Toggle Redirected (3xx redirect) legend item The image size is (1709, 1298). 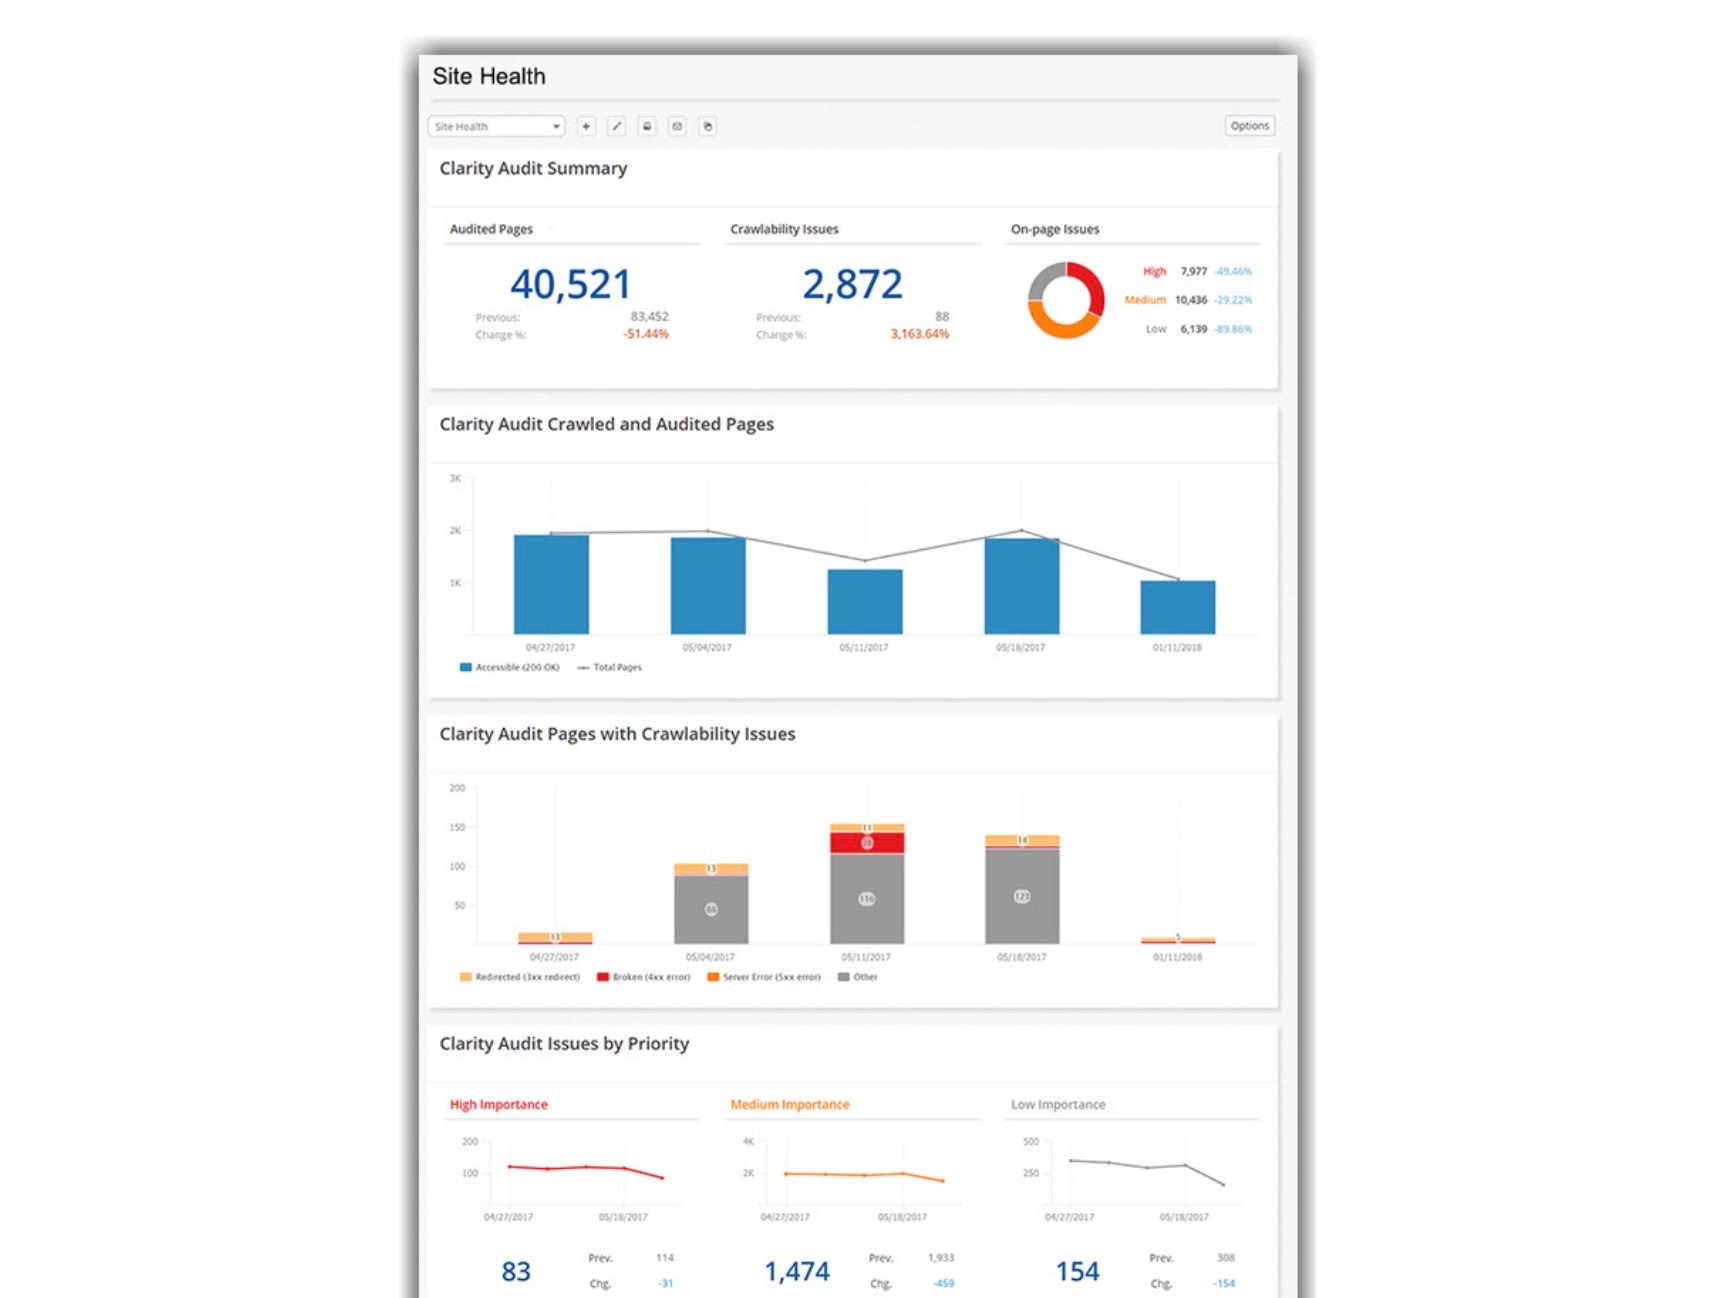coord(519,977)
